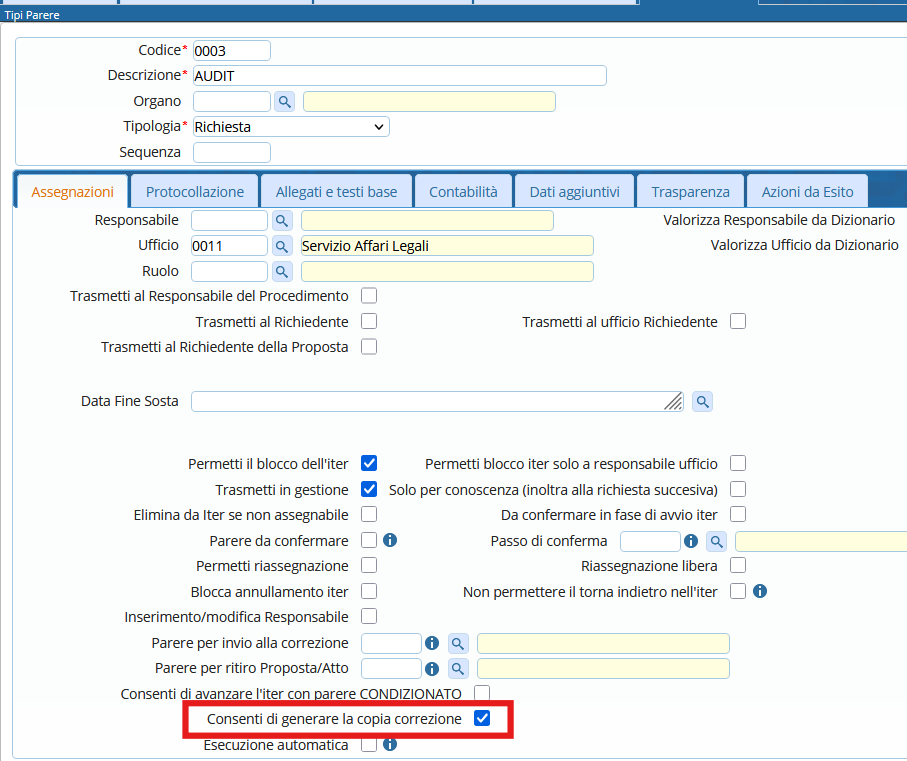Show info for Parere da confermare

point(390,540)
